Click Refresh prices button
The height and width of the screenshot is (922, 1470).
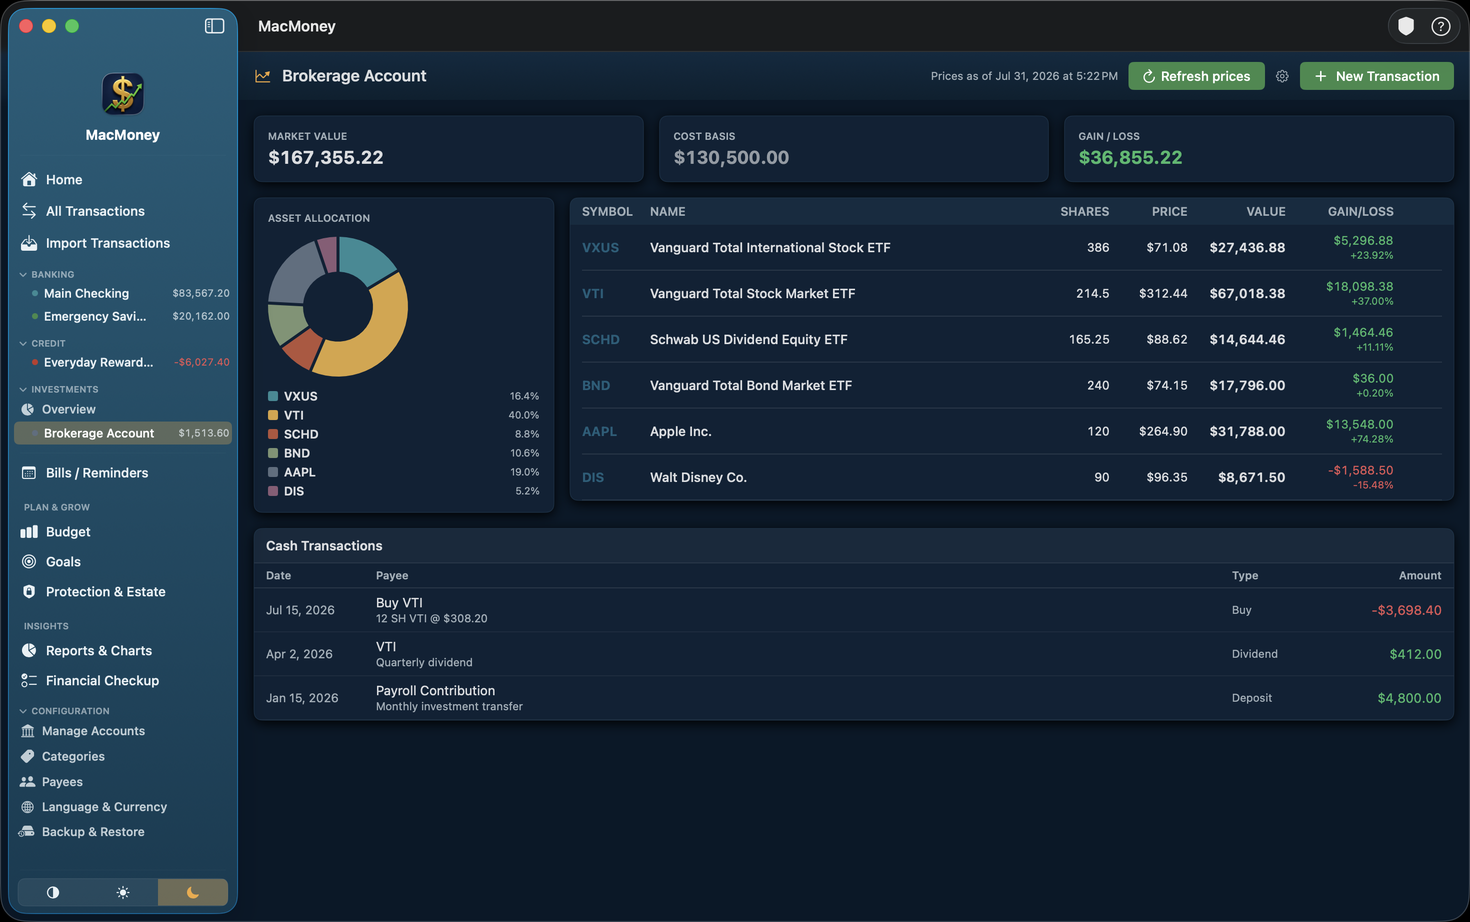(1196, 76)
